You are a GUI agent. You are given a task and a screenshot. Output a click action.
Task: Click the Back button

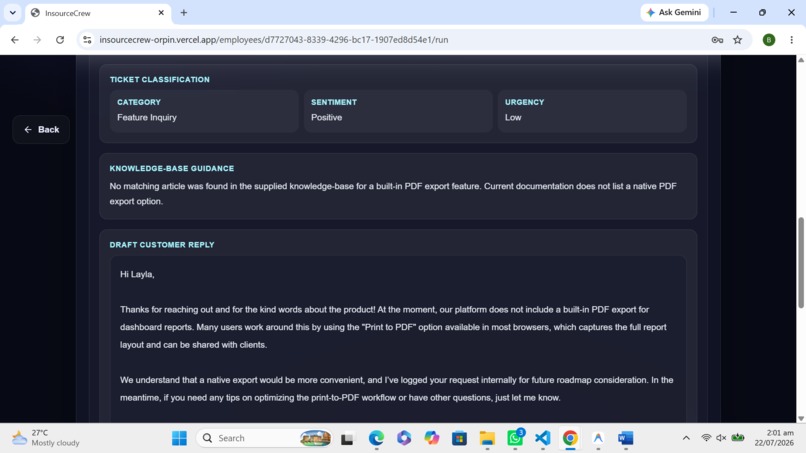(41, 130)
